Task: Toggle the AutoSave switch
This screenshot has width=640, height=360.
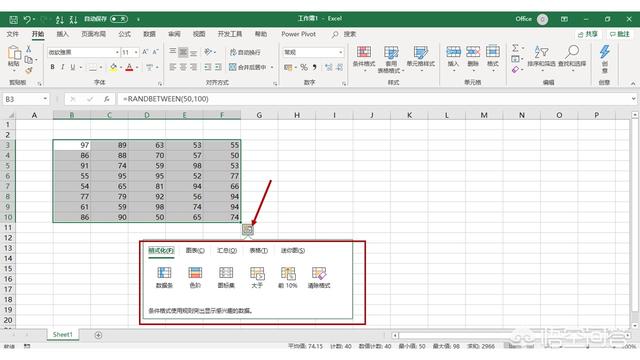Action: [x=119, y=19]
